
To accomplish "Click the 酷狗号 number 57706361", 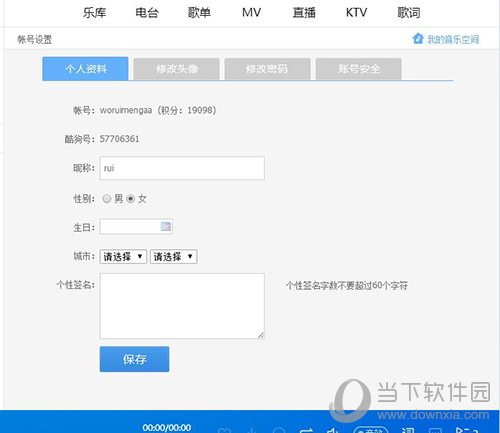I will pyautogui.click(x=120, y=139).
